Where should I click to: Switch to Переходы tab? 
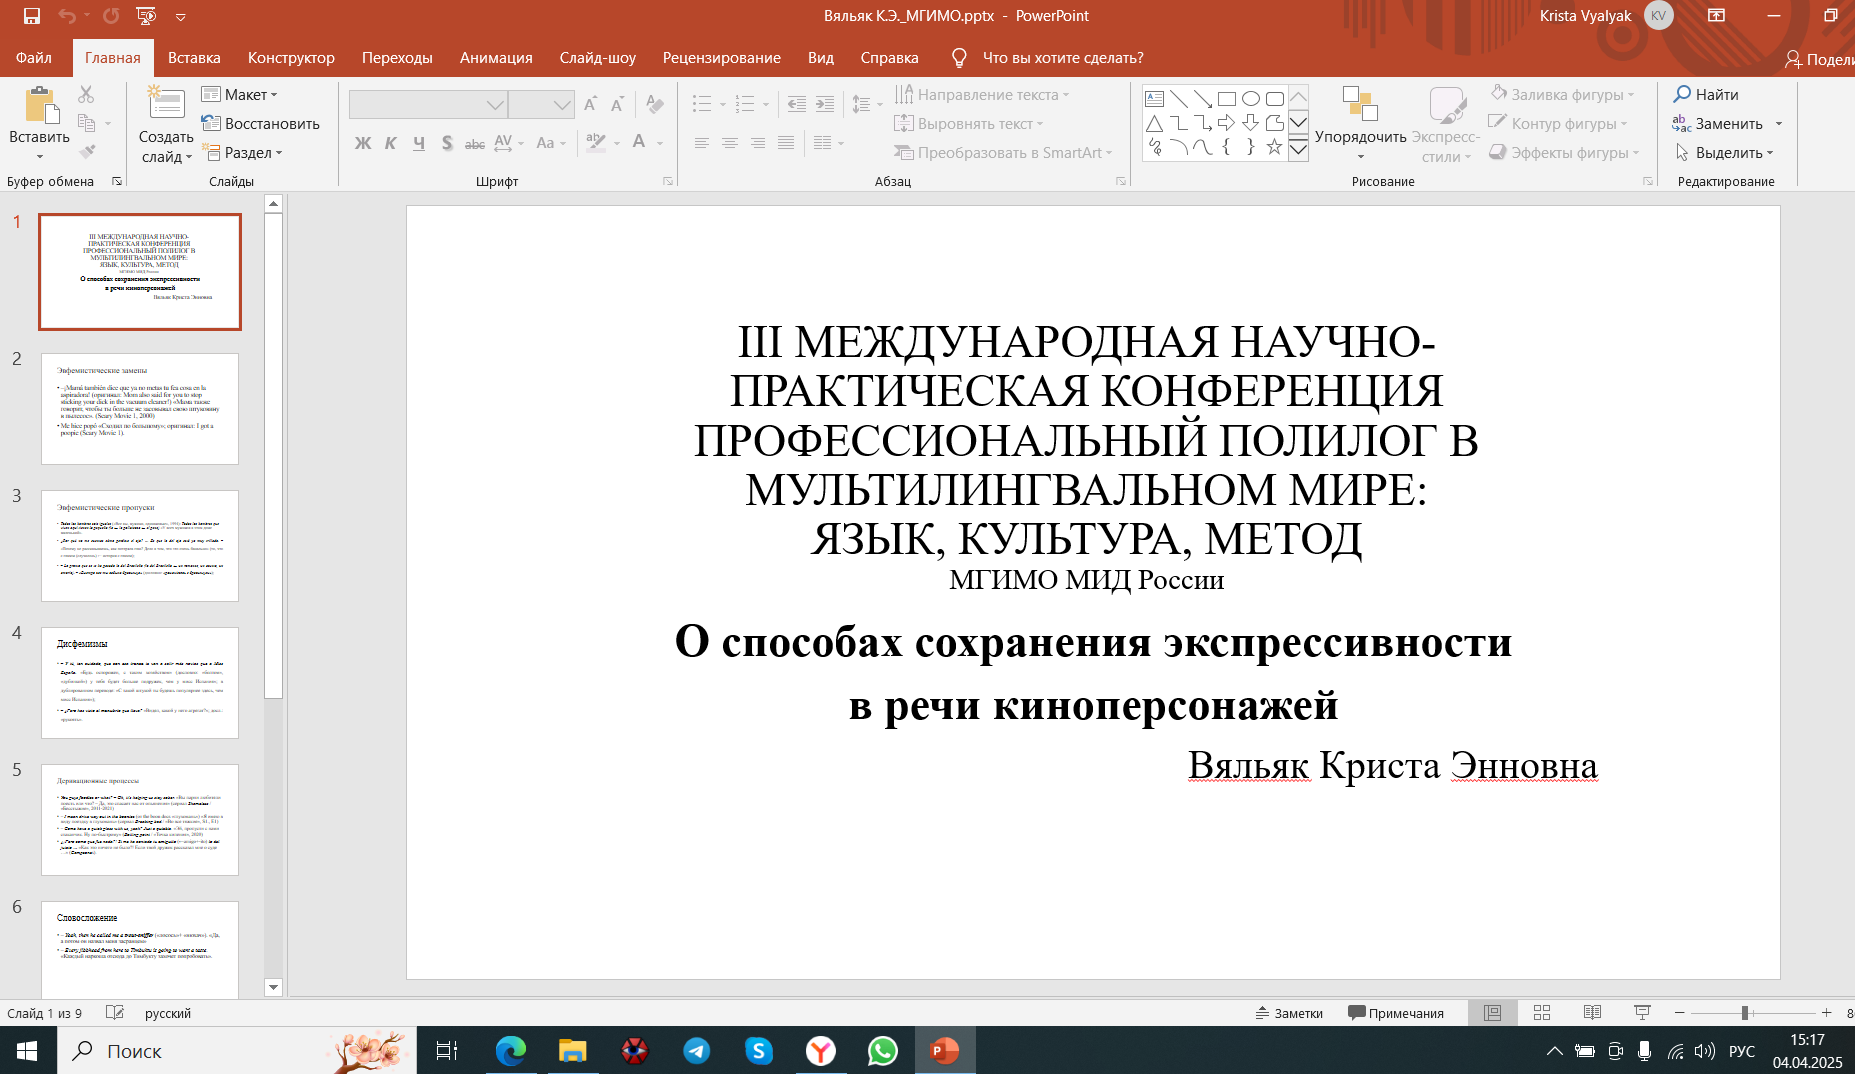pyautogui.click(x=397, y=58)
